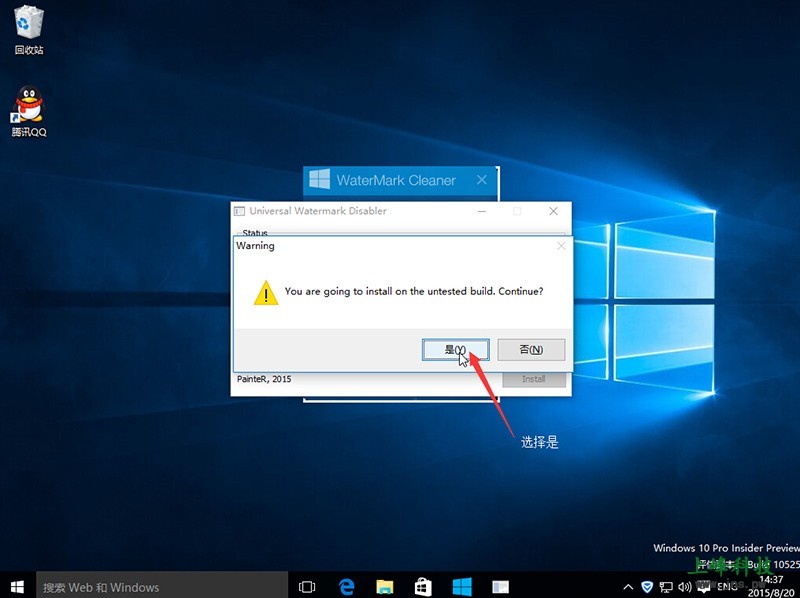Click the volume speaker tray icon
The height and width of the screenshot is (598, 800).
[685, 587]
